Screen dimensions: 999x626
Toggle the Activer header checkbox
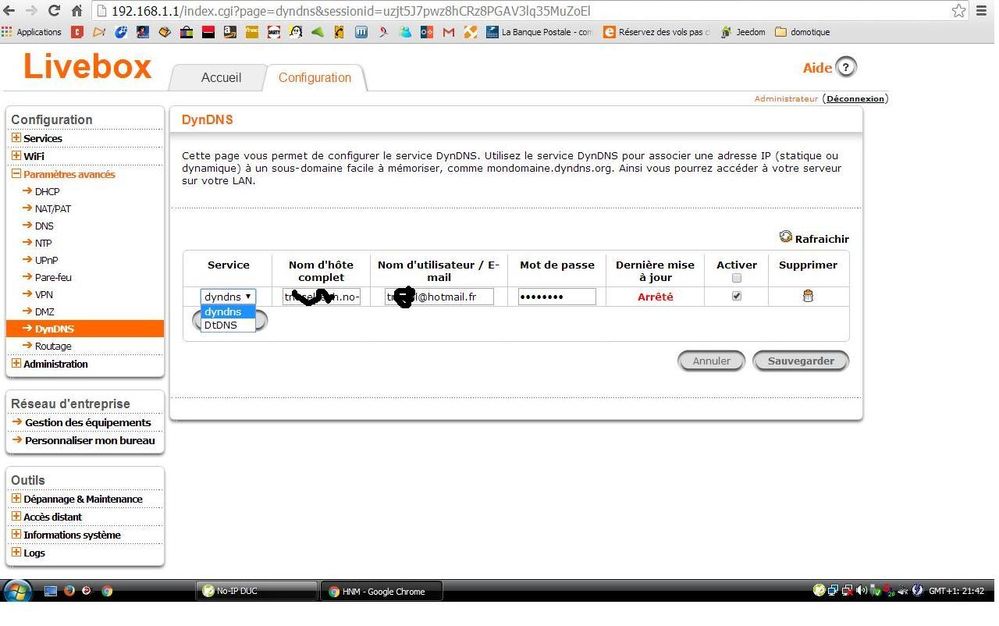tap(737, 278)
